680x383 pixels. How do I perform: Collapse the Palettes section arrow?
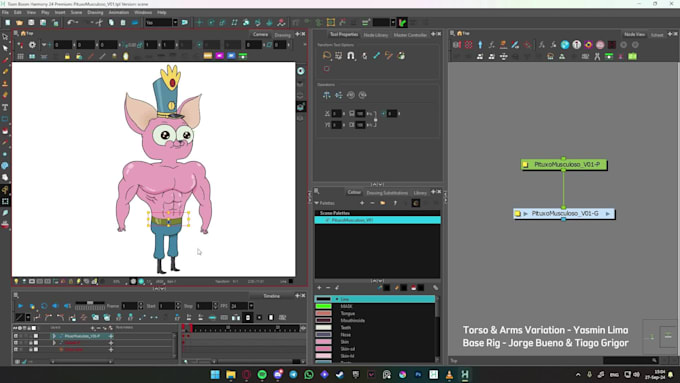(317, 203)
